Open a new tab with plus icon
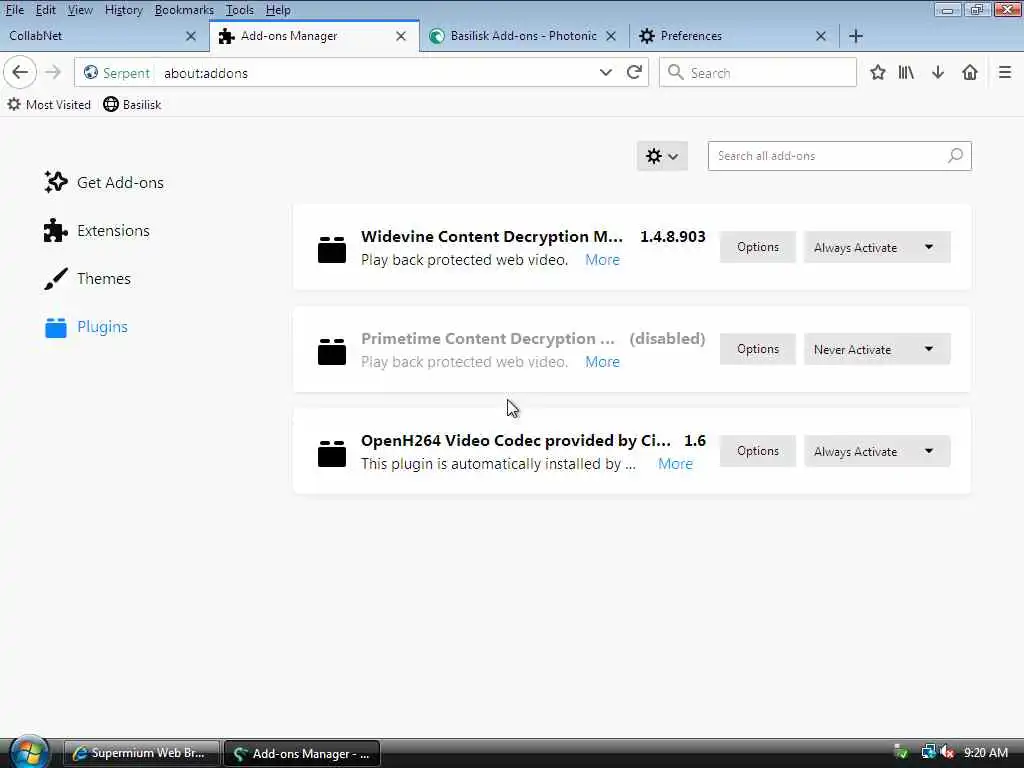The image size is (1024, 768). [856, 36]
